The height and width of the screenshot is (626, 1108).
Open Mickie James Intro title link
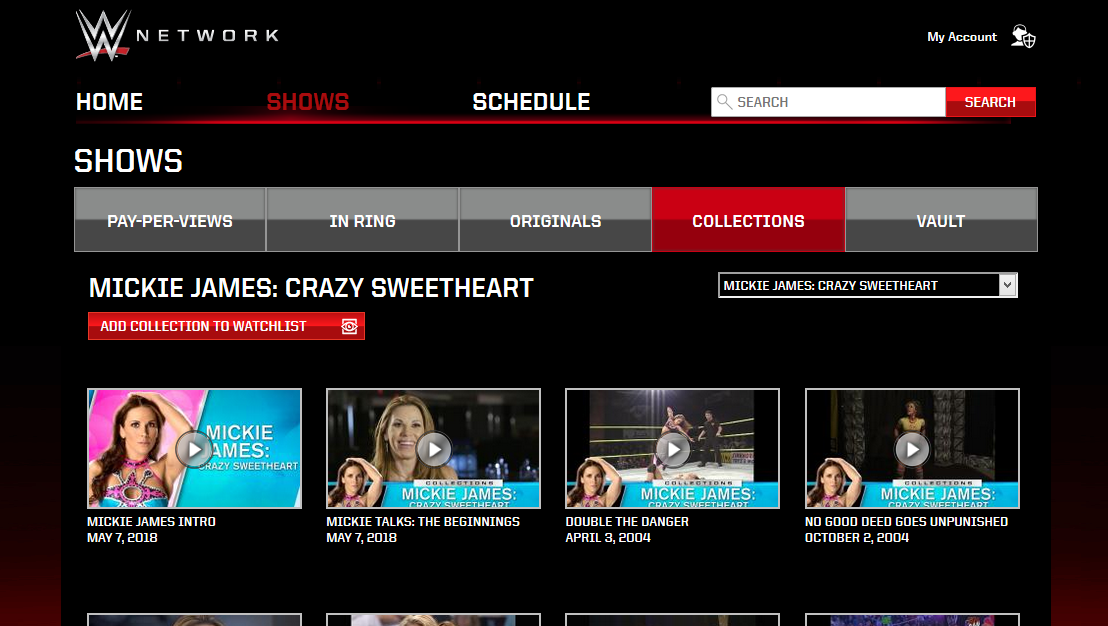(151, 521)
